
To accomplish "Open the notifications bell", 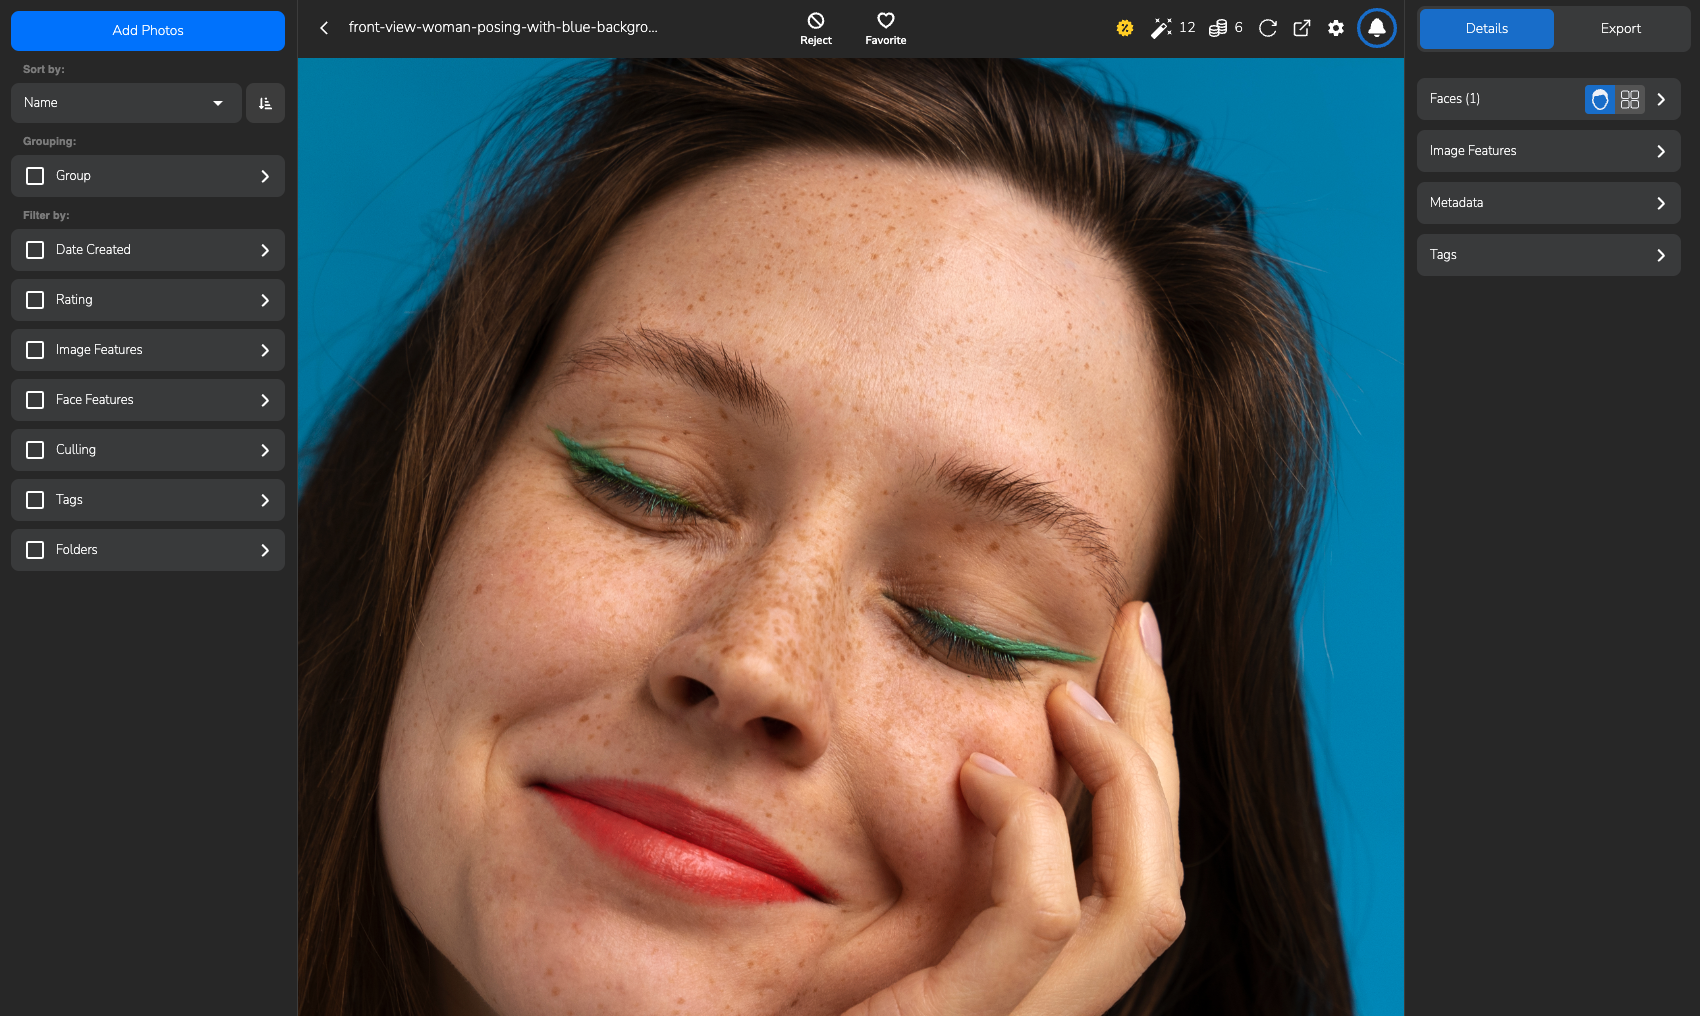I will click(1376, 28).
